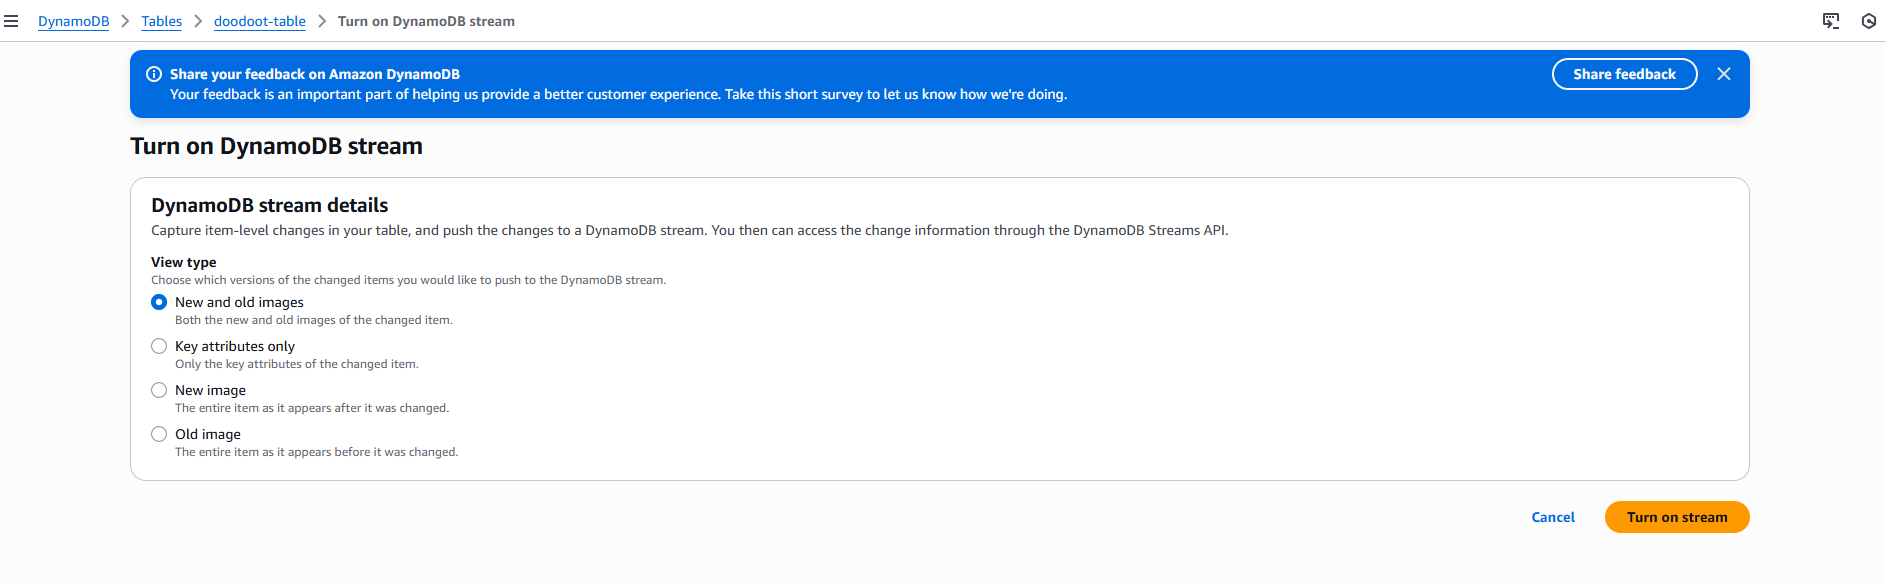Choose Key attributes only view type
1886x583 pixels.
pos(159,346)
